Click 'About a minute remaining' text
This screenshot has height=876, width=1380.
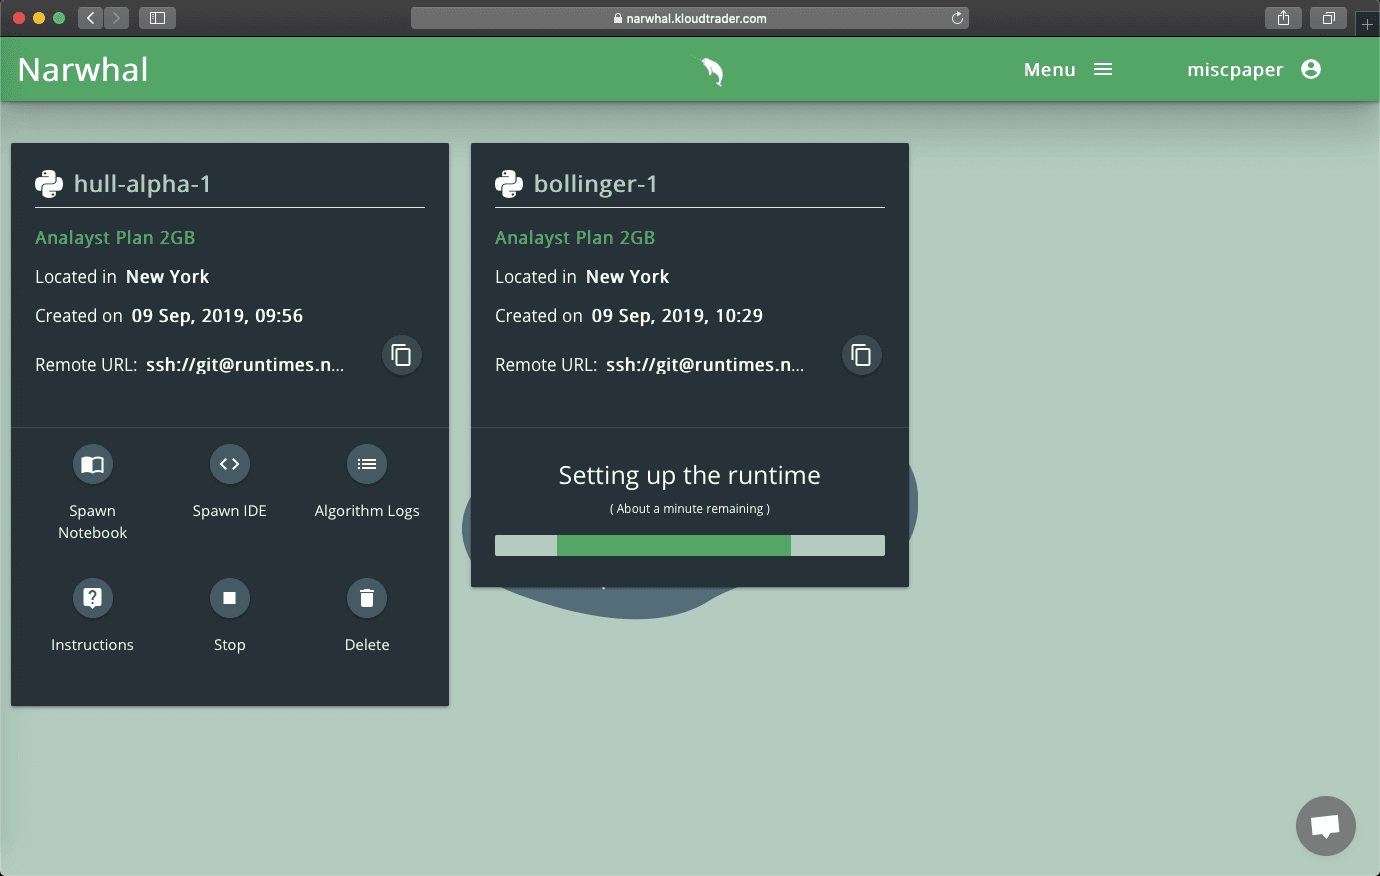click(x=690, y=509)
